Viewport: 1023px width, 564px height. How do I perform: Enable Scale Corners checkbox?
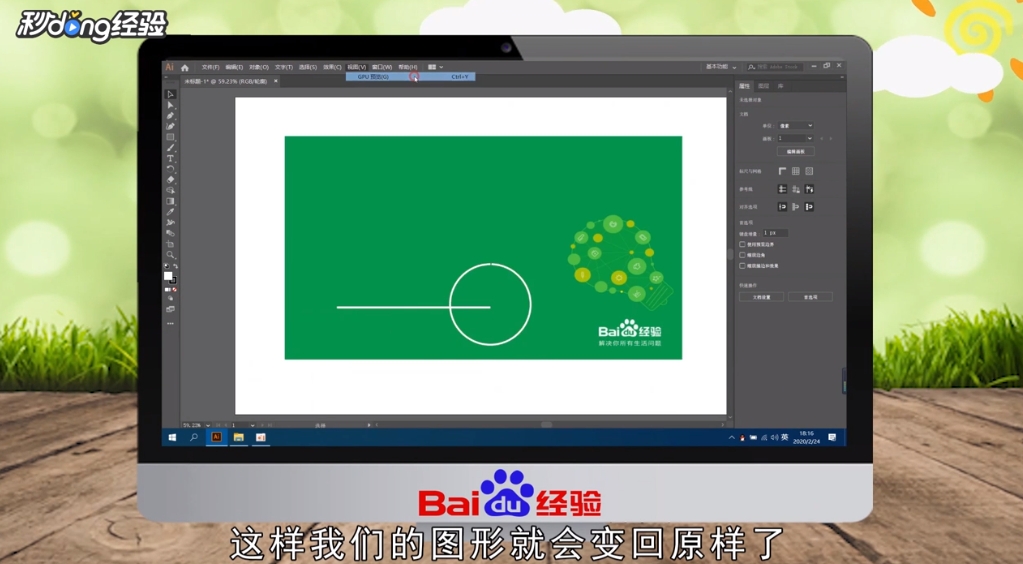point(742,255)
